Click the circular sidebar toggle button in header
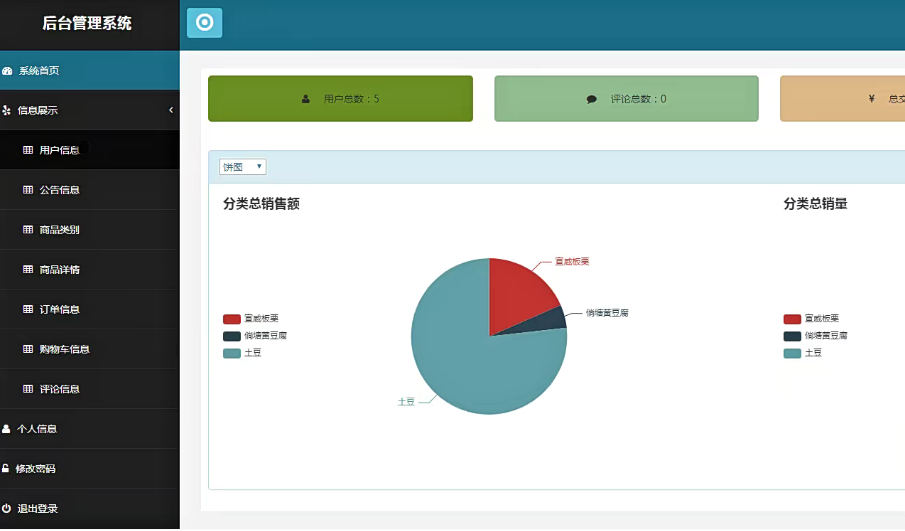905x531 pixels. [x=204, y=23]
